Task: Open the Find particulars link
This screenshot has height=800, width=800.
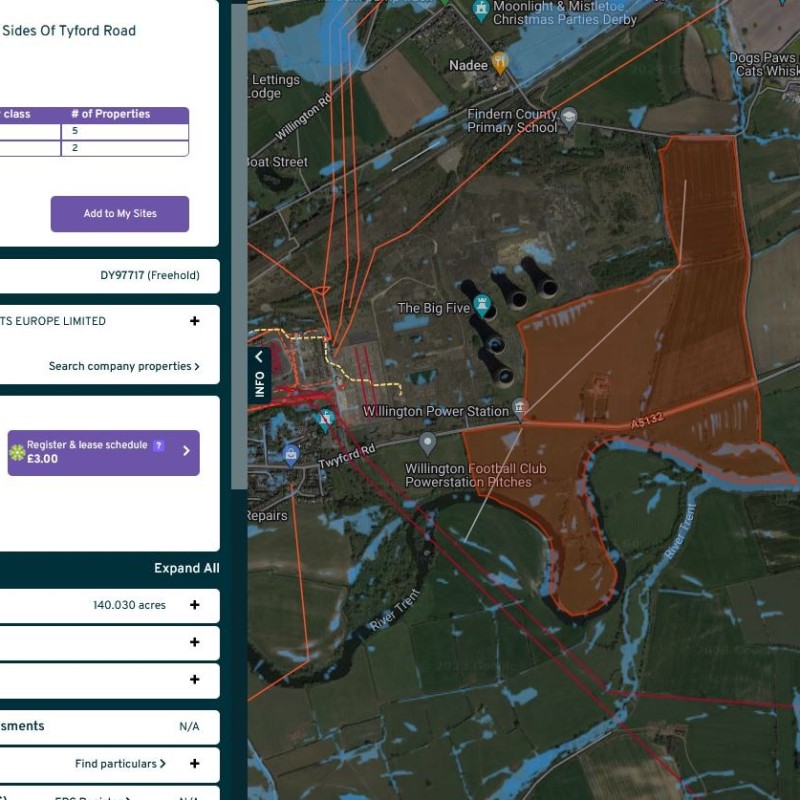Action: click(120, 764)
